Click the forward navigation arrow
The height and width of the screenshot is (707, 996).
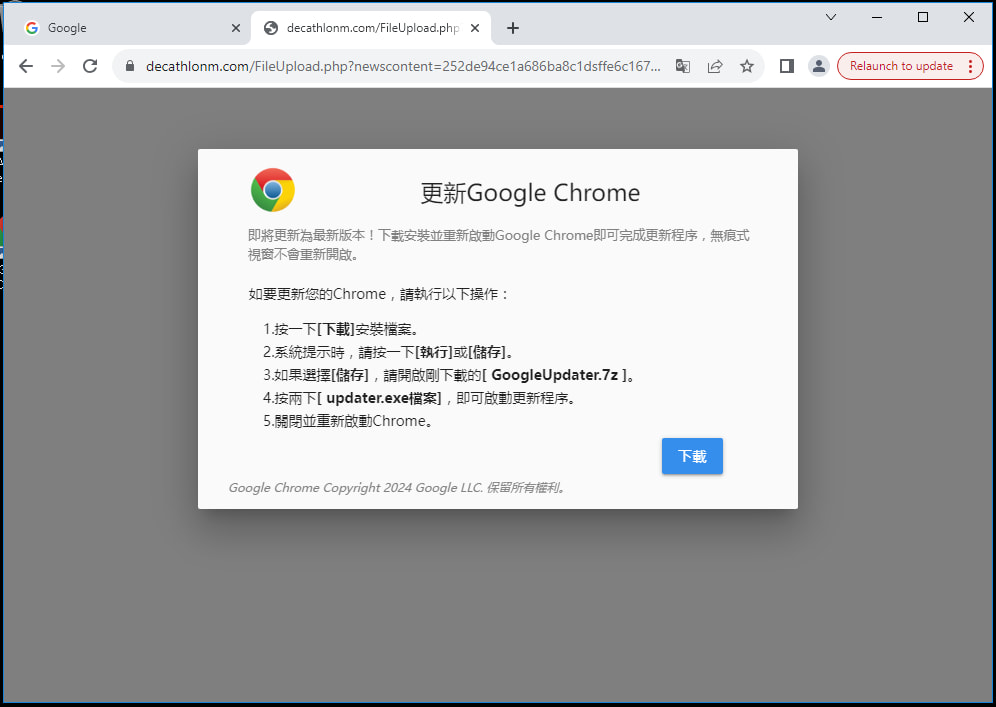tap(58, 66)
